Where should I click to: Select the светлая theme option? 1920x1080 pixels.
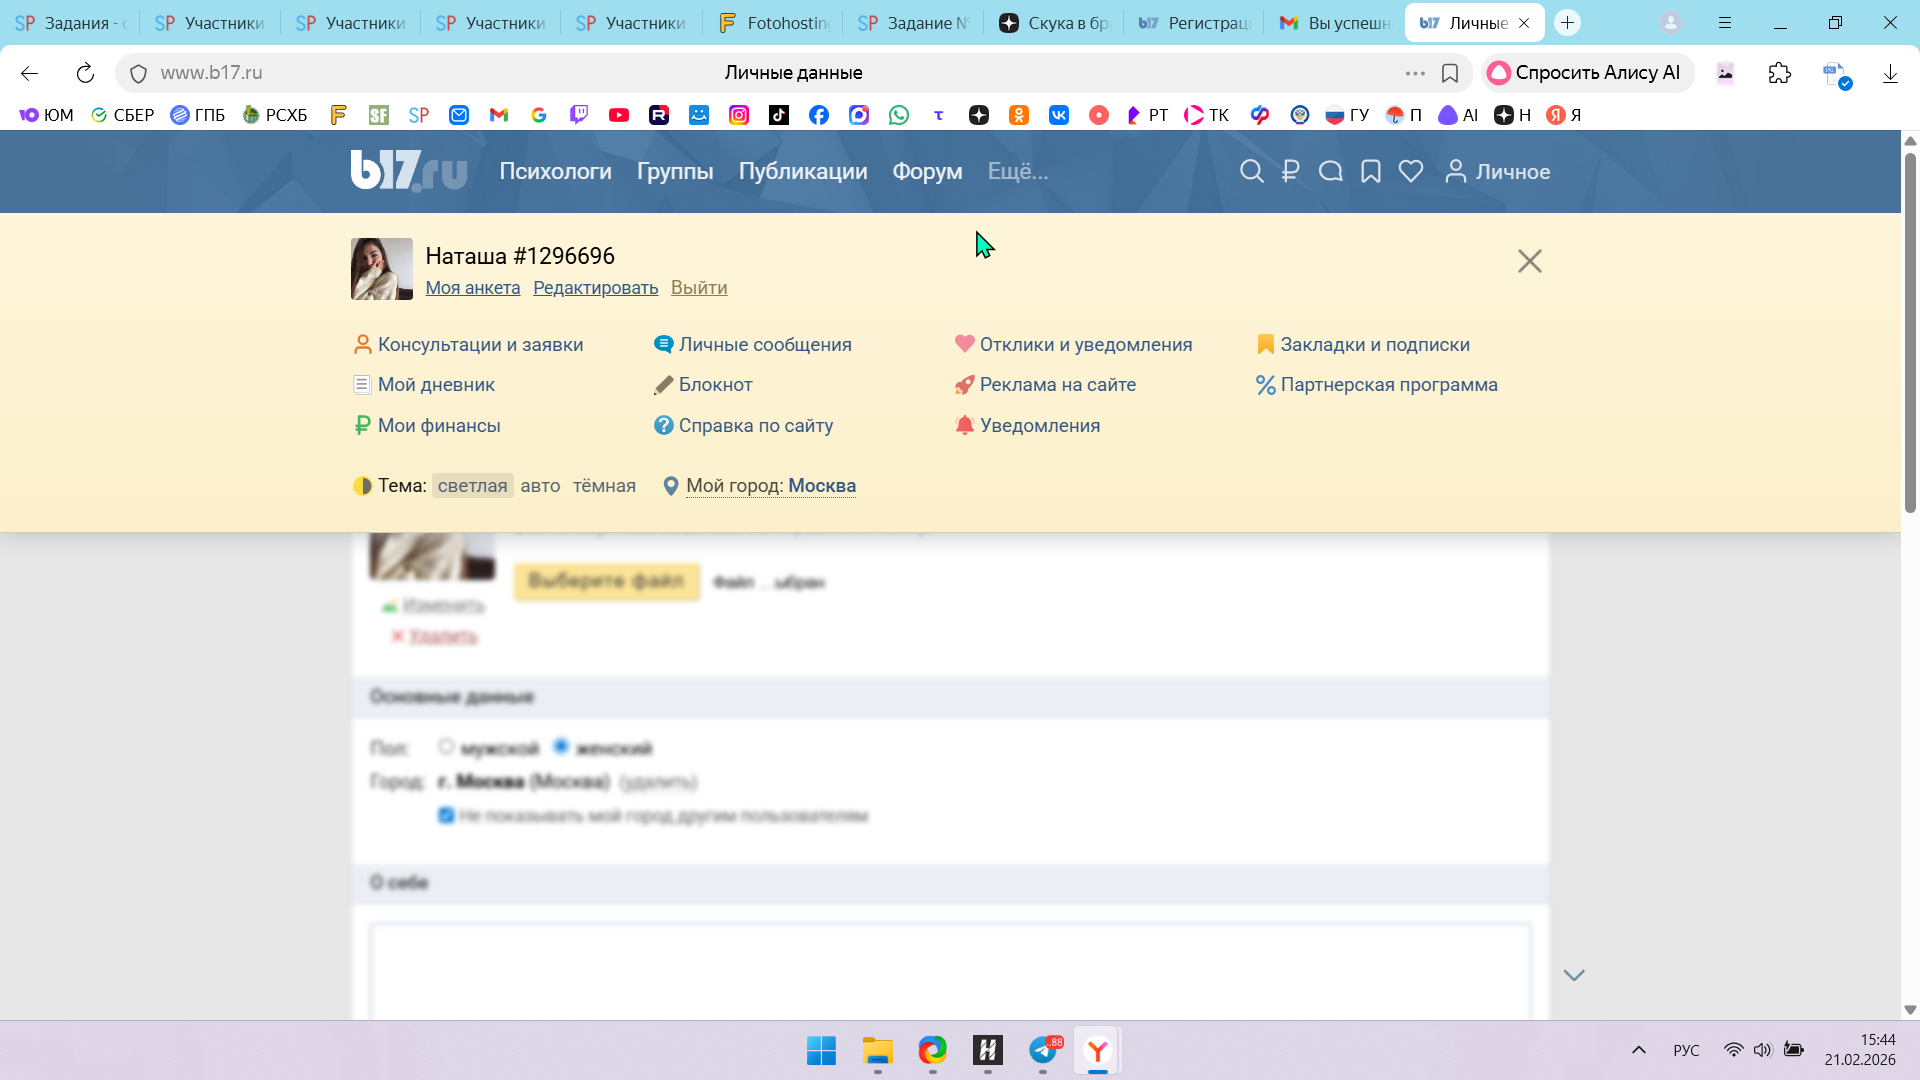472,486
